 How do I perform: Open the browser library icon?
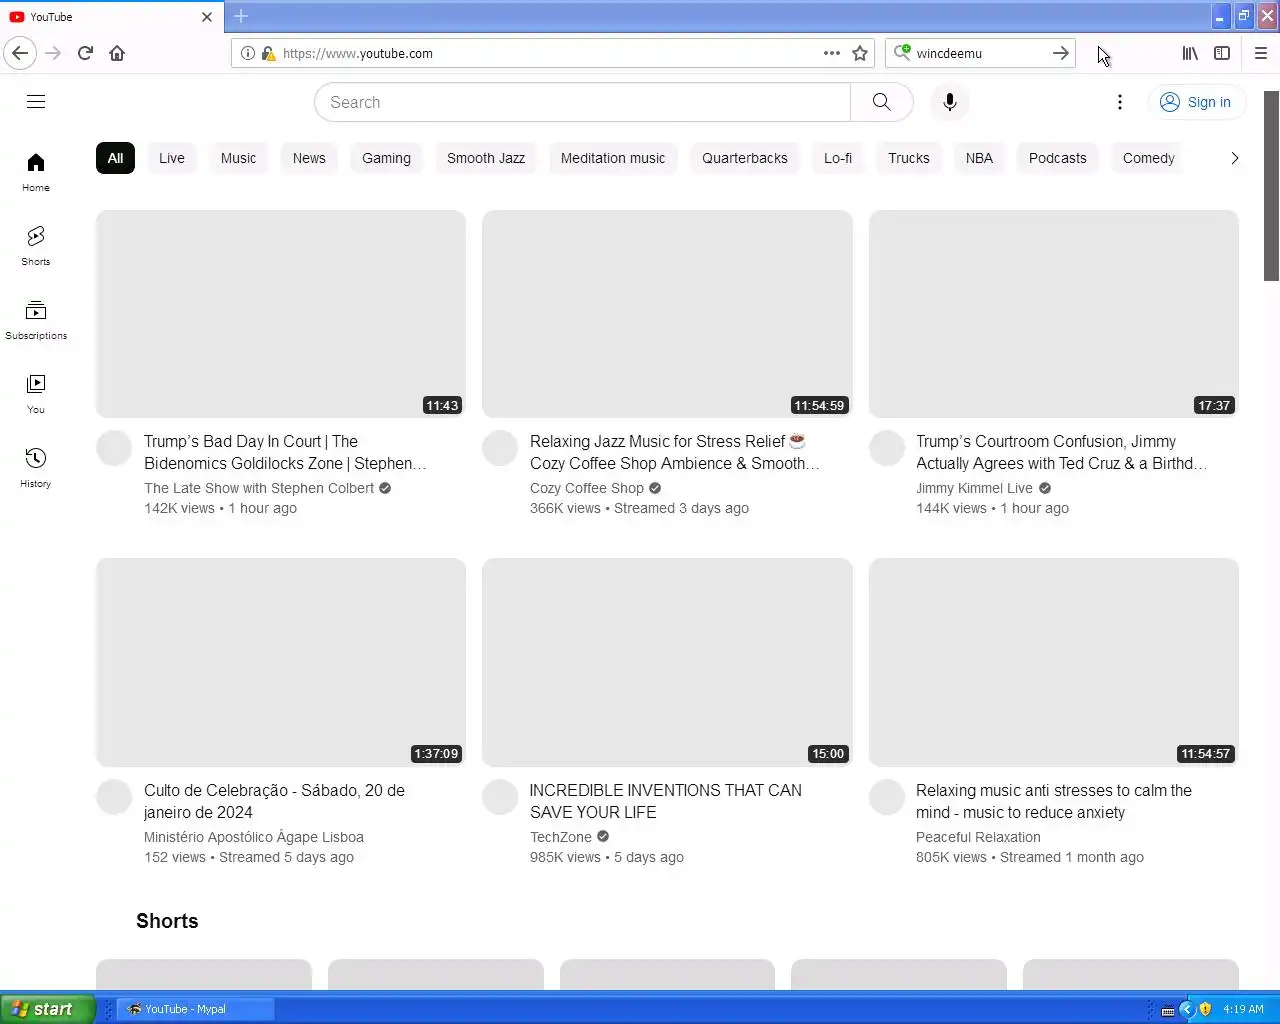[1190, 53]
